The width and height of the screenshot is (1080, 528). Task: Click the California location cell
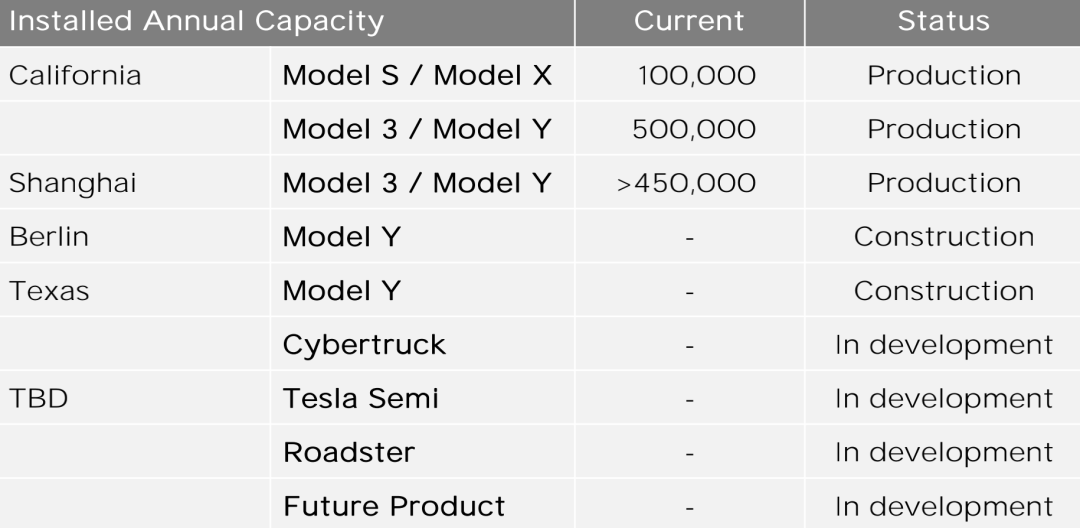(75, 76)
